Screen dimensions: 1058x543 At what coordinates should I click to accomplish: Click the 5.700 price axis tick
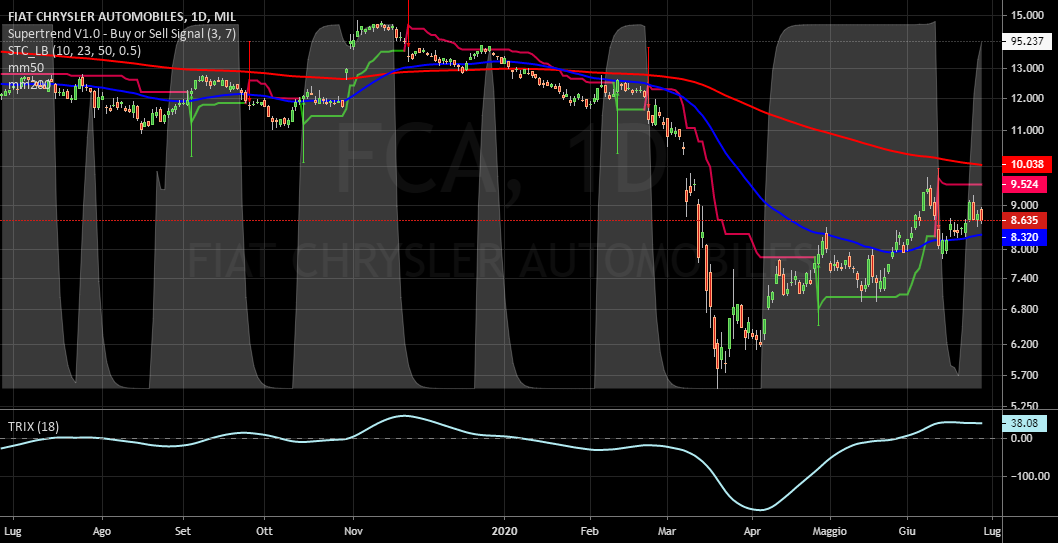[x=1024, y=376]
